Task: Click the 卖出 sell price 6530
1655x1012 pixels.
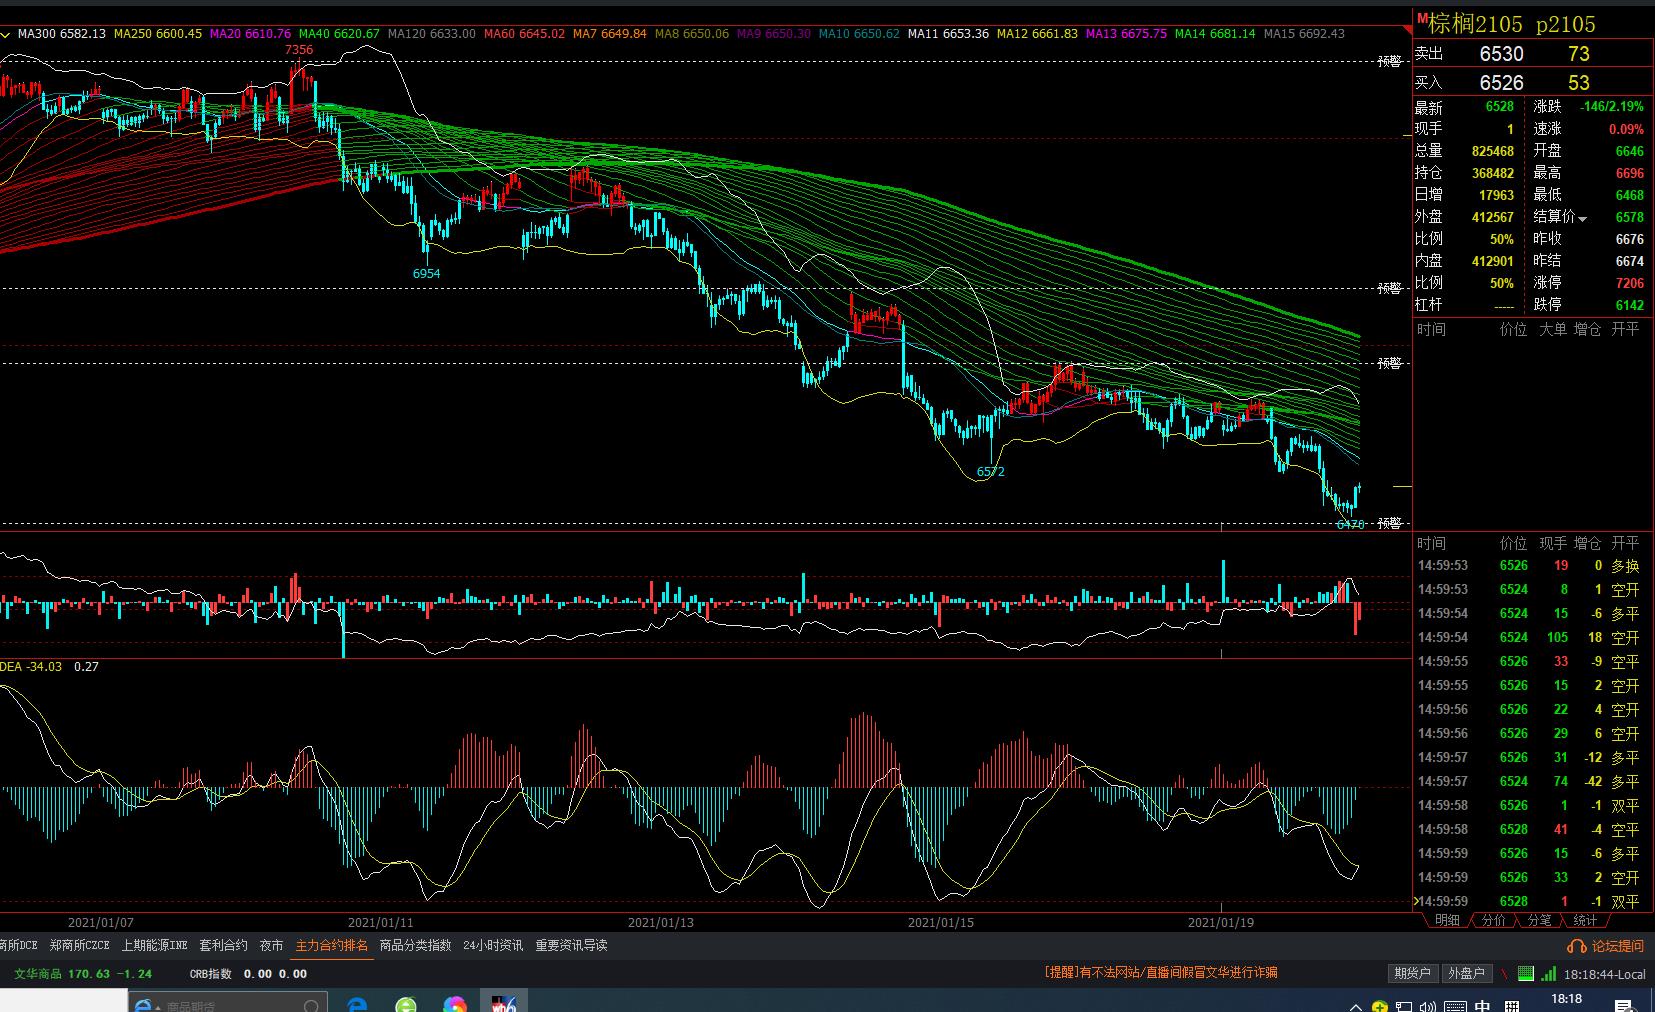Action: tap(1501, 54)
